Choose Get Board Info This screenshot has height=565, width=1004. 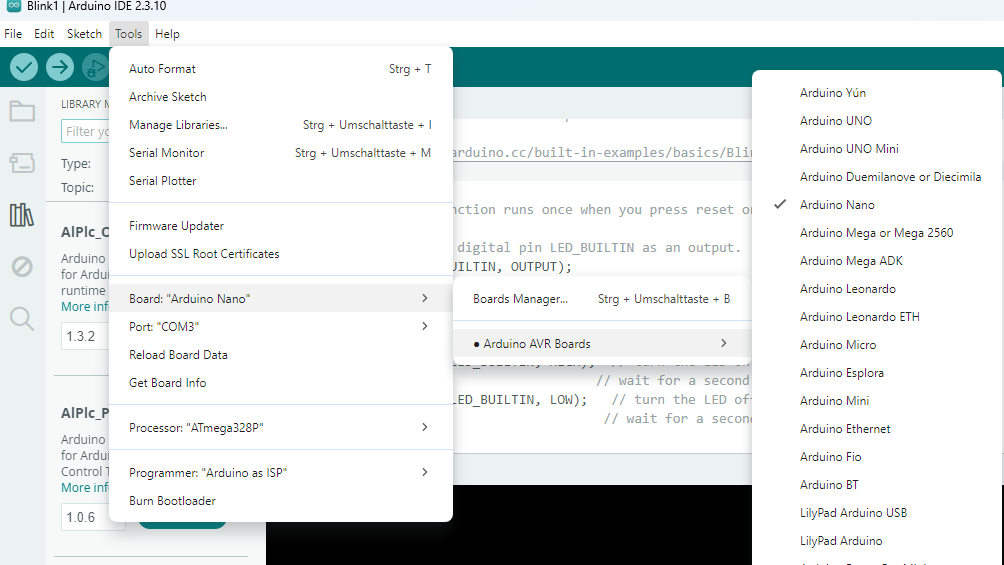[x=280, y=383]
